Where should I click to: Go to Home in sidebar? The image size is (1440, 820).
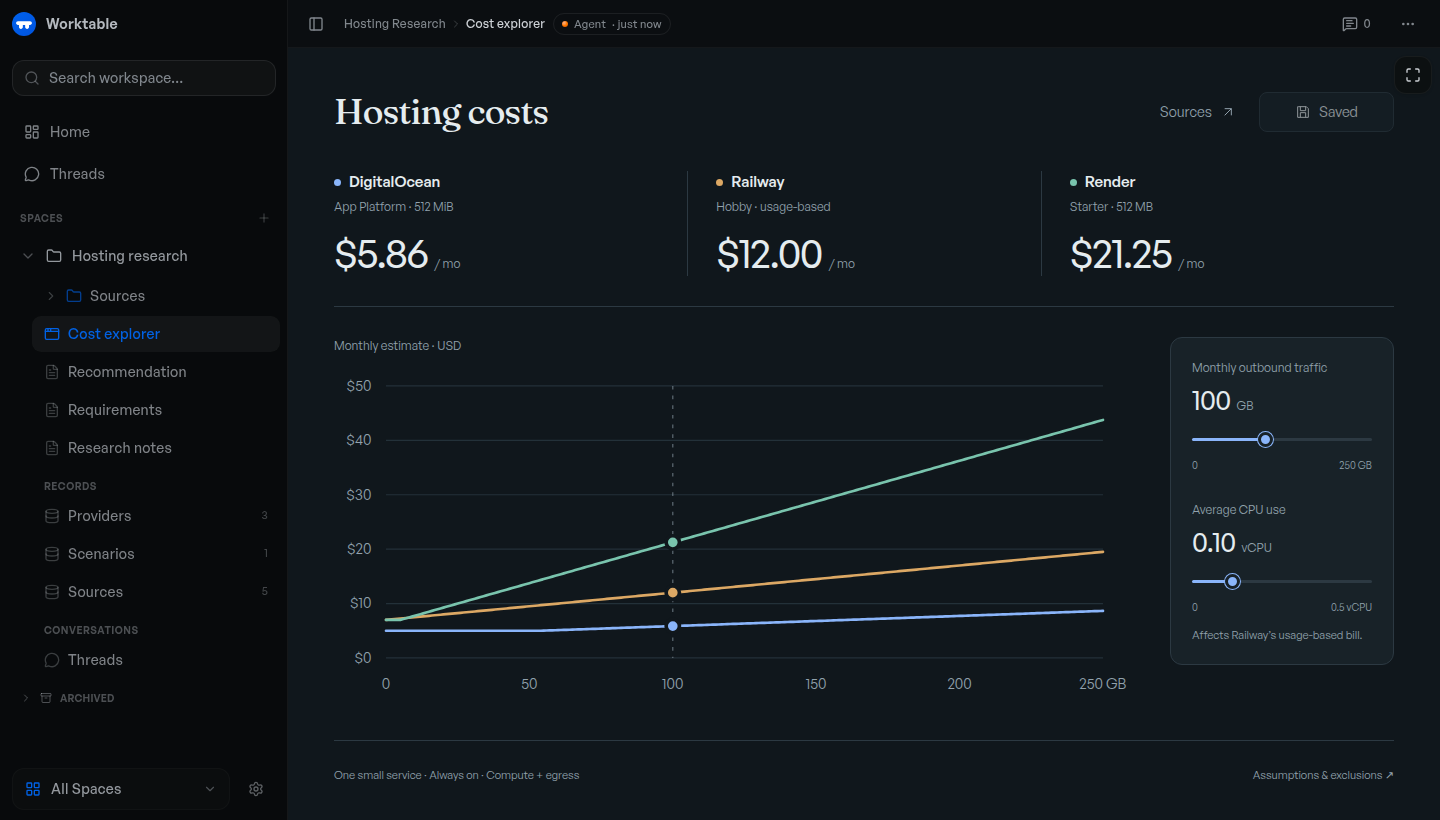[144, 132]
